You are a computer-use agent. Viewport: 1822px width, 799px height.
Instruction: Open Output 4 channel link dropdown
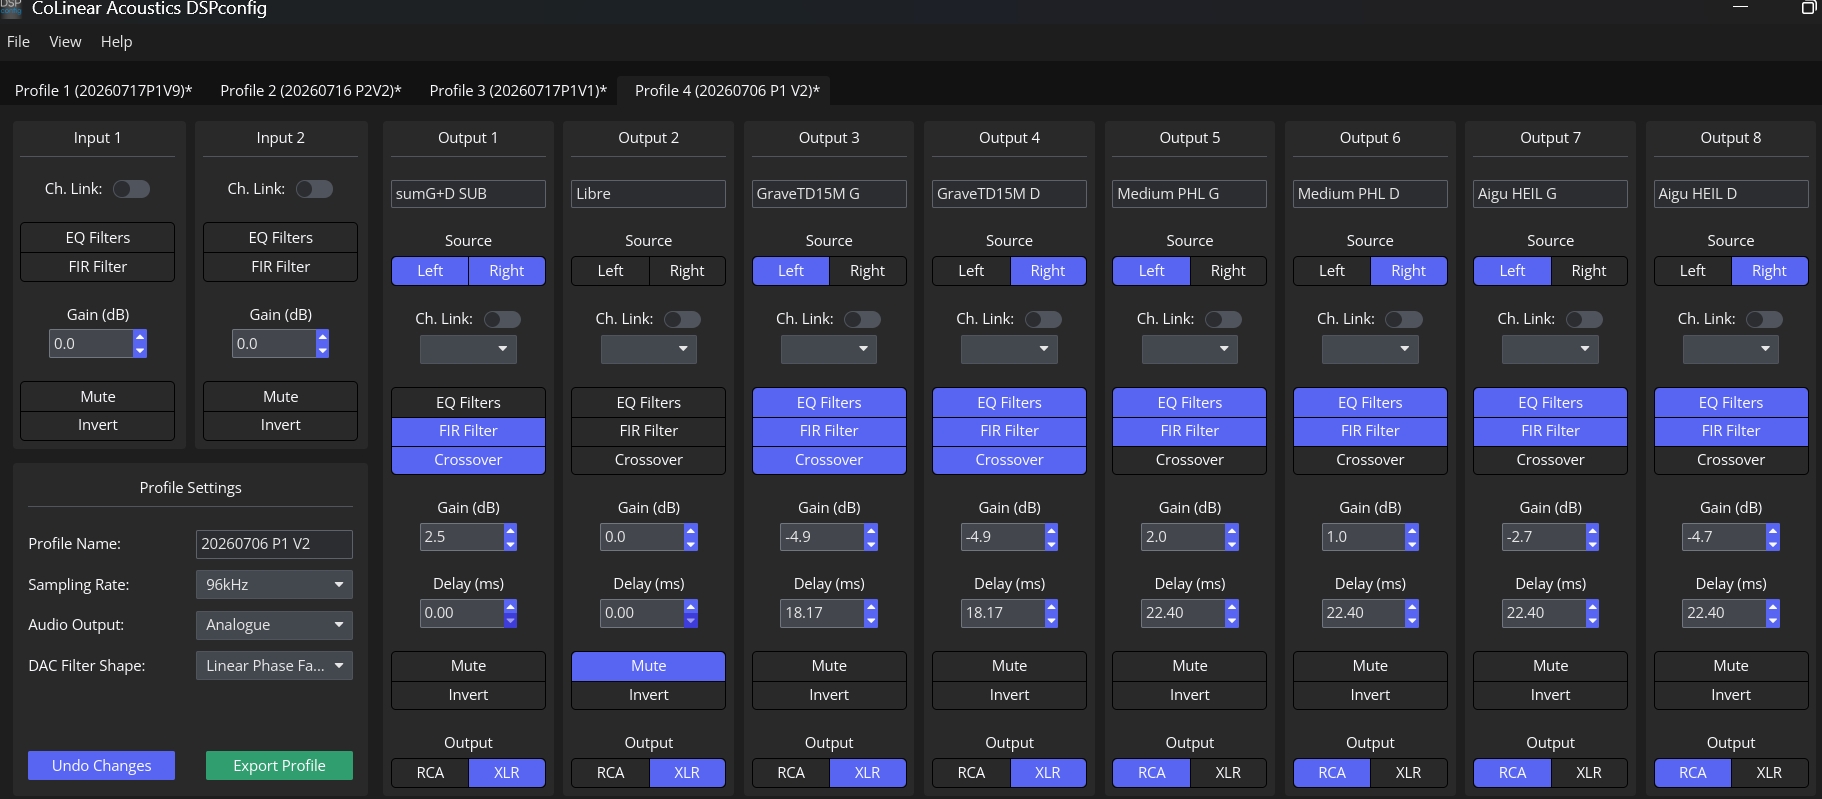1009,349
